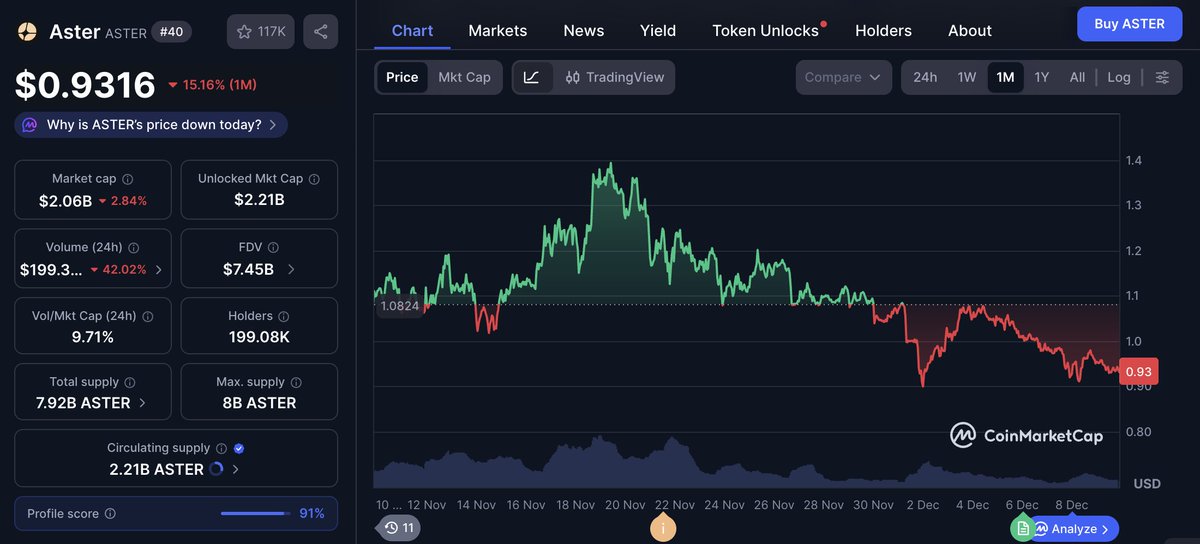
Task: Expand Circulating supply details chevron
Action: 235,469
